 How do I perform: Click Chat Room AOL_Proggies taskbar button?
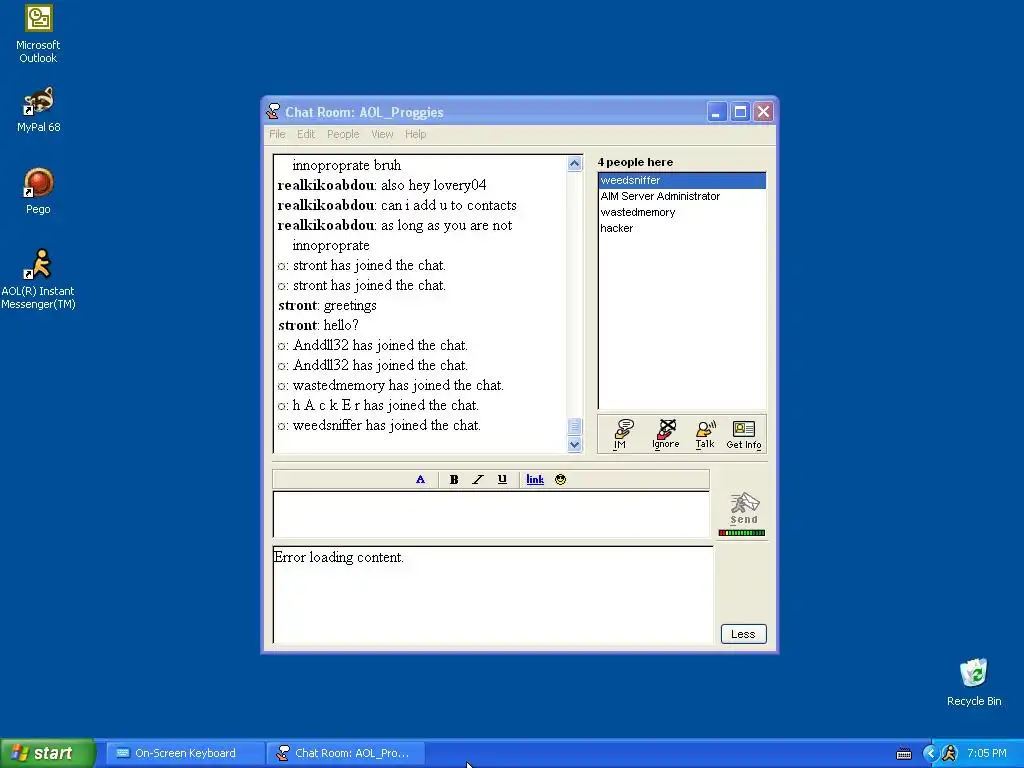coord(346,753)
